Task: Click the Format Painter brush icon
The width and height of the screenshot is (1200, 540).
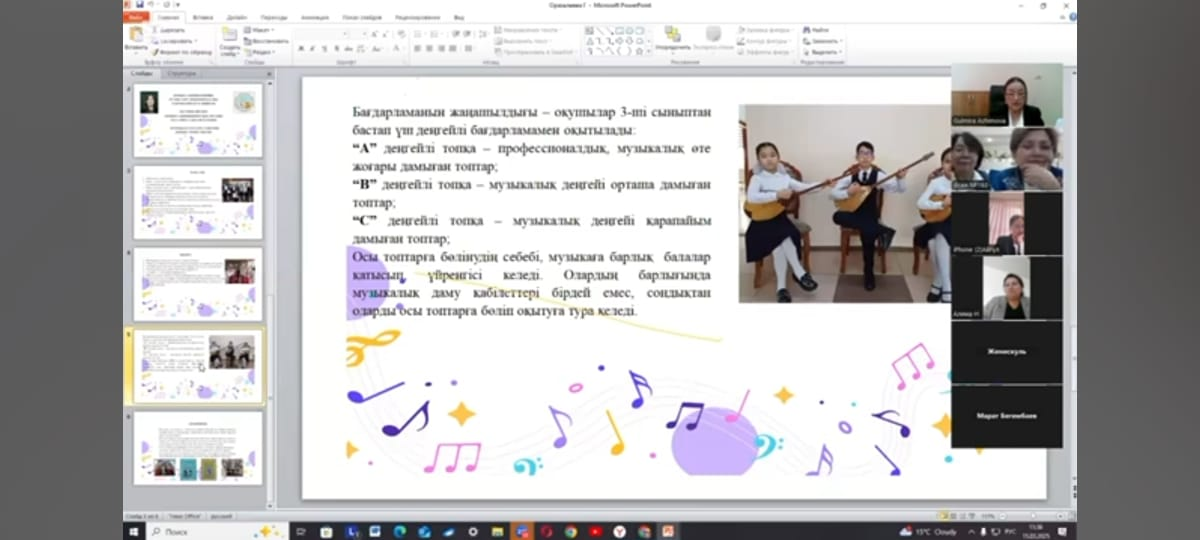Action: [x=156, y=52]
